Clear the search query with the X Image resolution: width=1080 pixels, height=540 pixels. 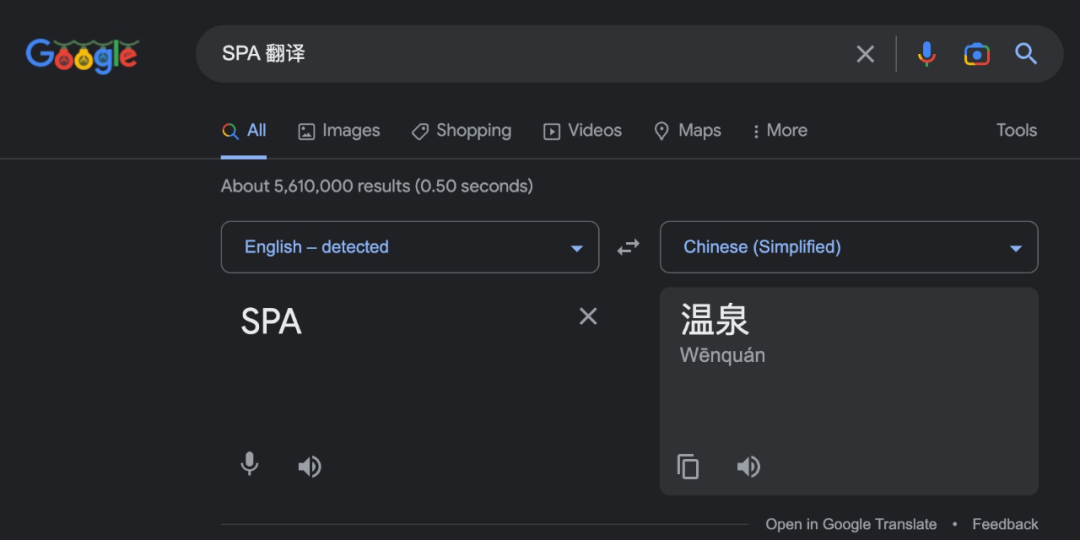pyautogui.click(x=865, y=54)
